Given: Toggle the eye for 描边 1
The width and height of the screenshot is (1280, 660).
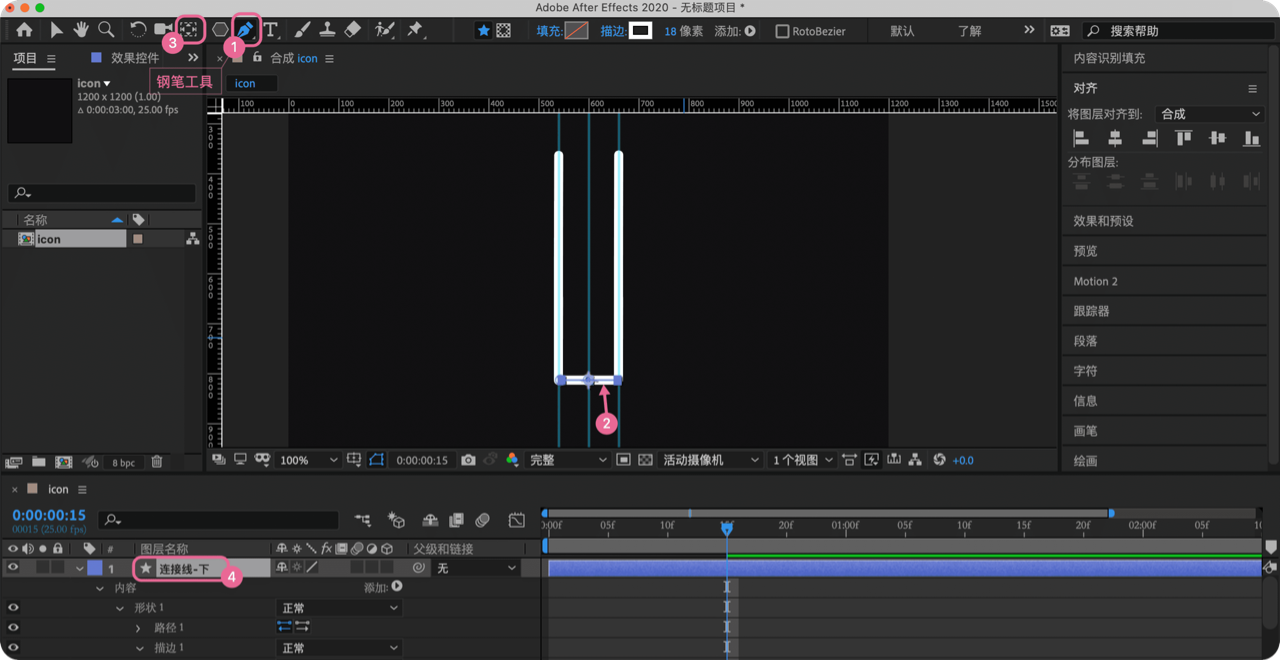Looking at the screenshot, I should [x=13, y=648].
